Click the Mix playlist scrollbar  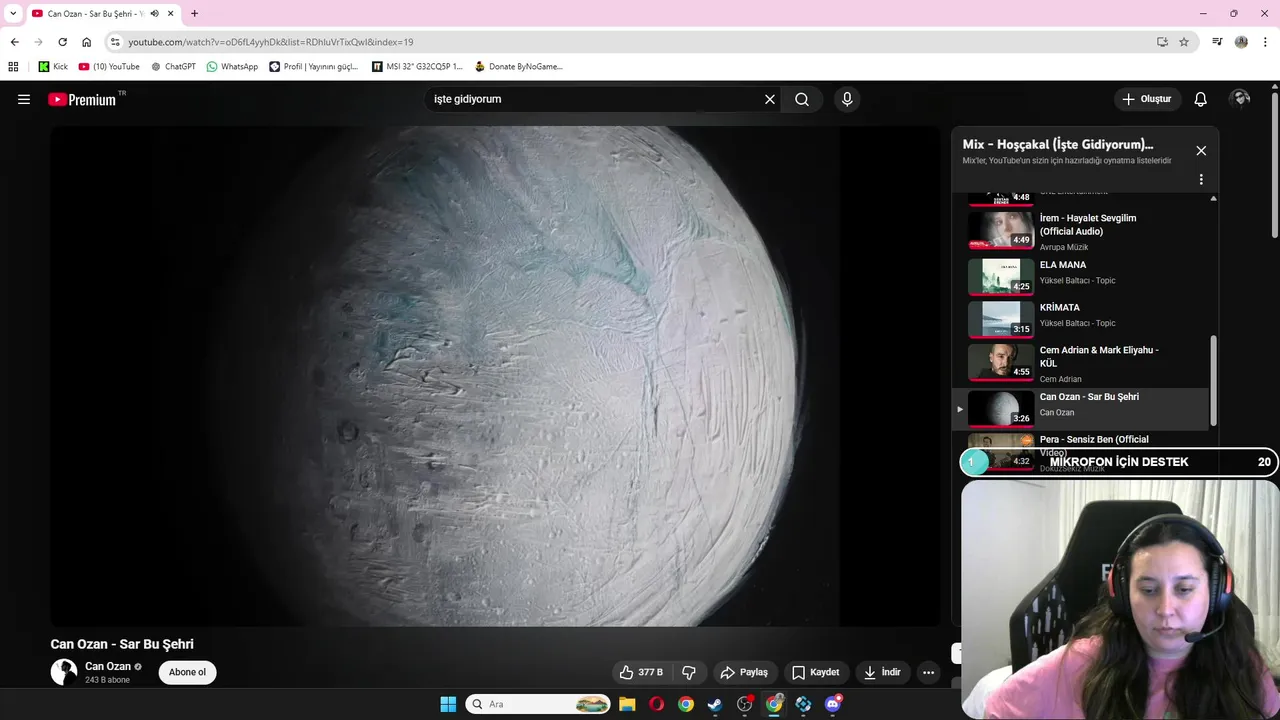pos(1214,380)
